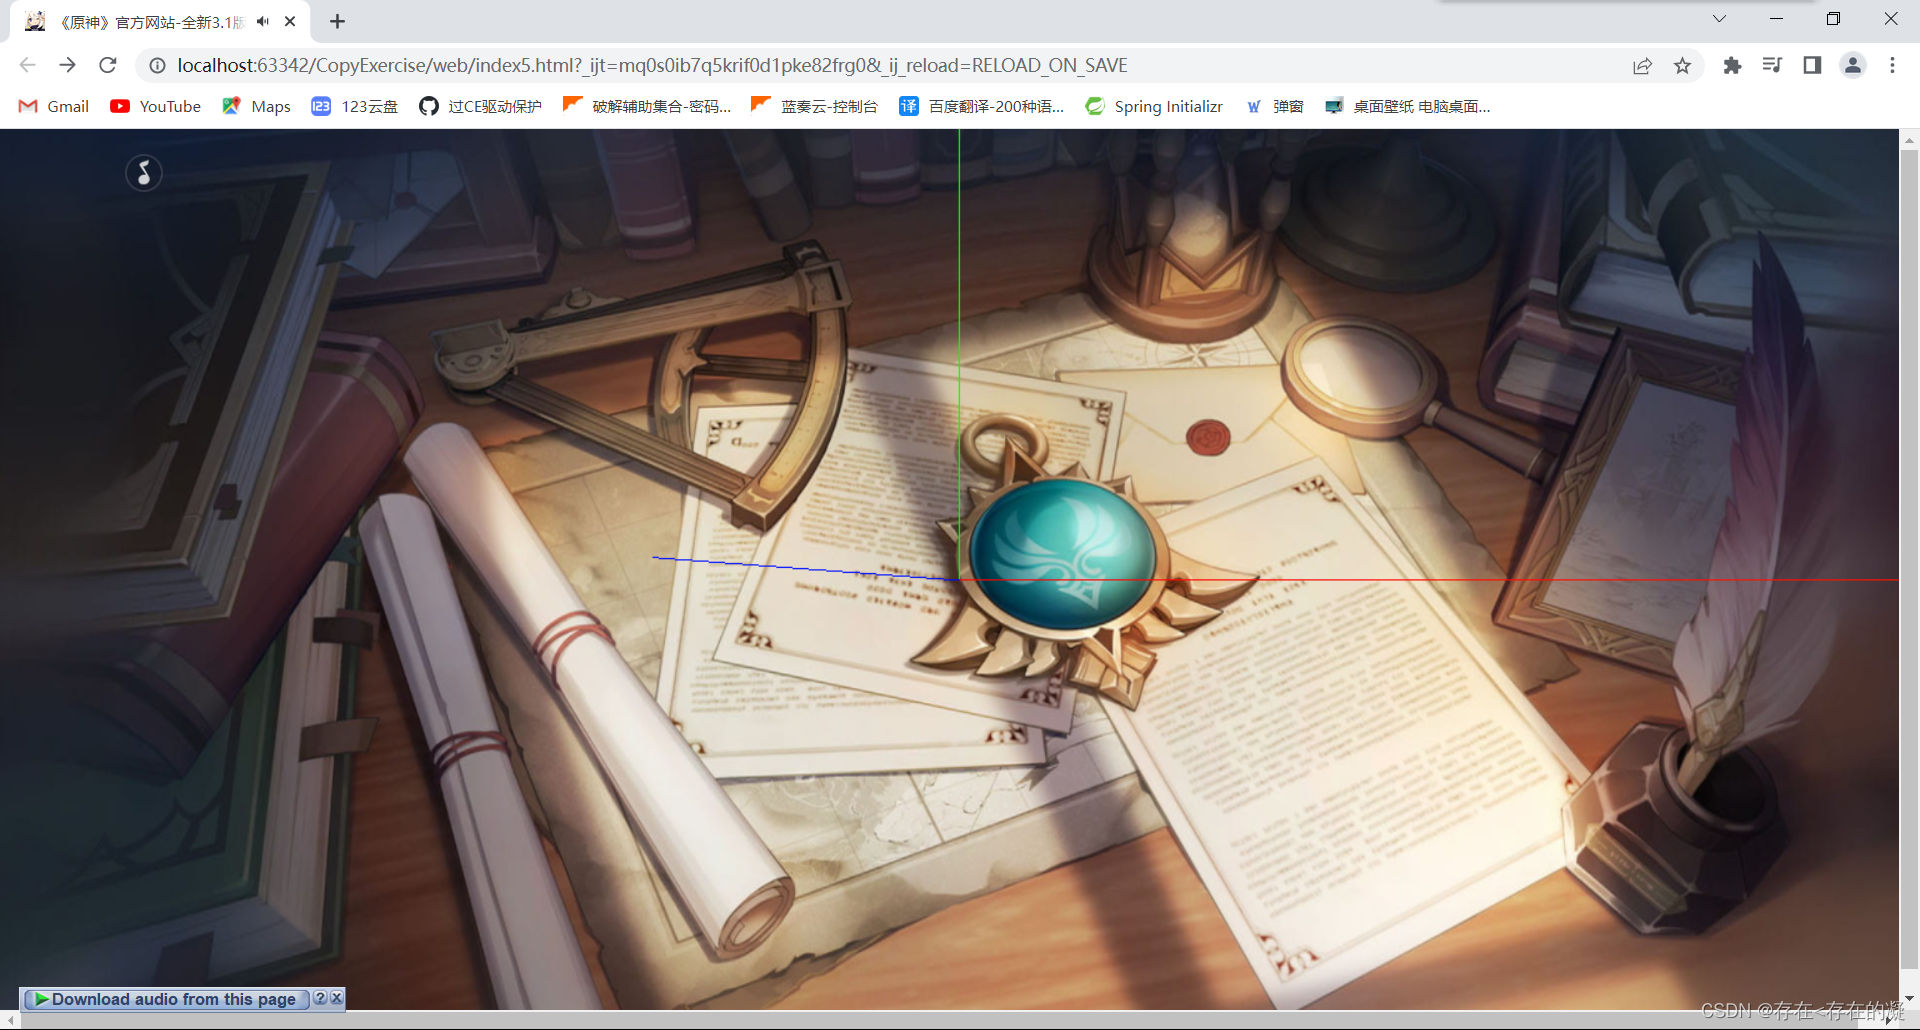Open the user profile avatar
The image size is (1920, 1030).
[1852, 65]
